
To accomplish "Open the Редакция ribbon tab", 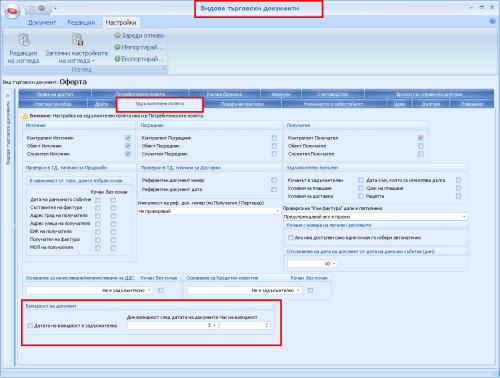I will click(x=81, y=23).
